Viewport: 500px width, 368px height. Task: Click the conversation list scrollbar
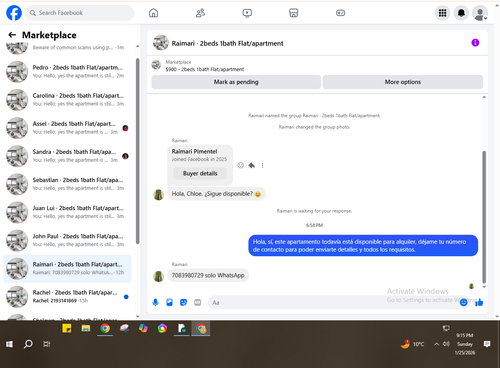coord(138,151)
